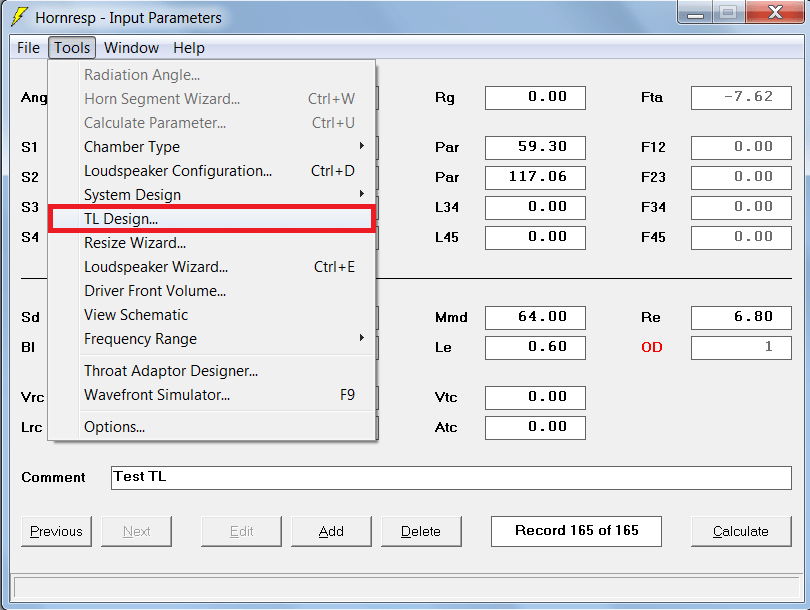Click the red OD label

click(652, 347)
